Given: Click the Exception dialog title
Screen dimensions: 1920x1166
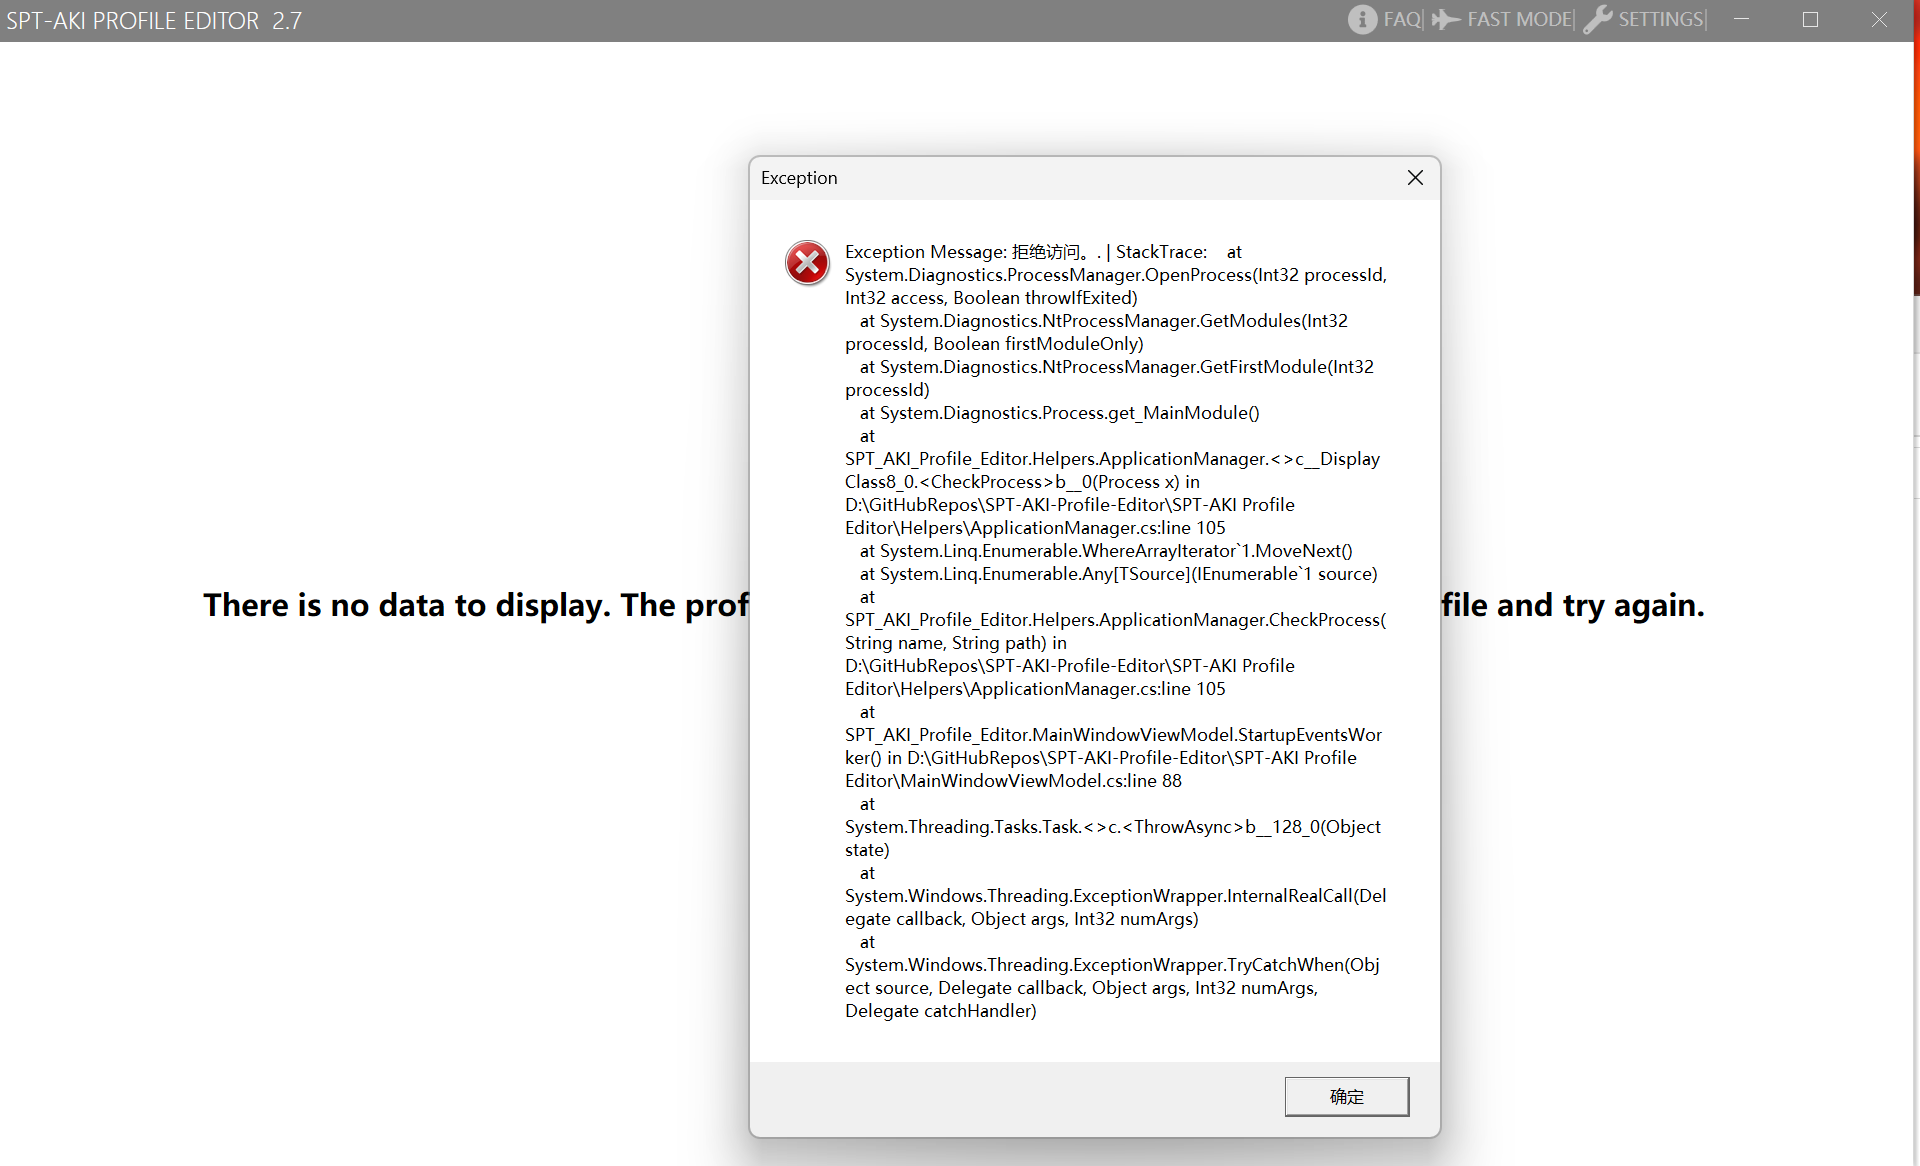Looking at the screenshot, I should (x=799, y=178).
